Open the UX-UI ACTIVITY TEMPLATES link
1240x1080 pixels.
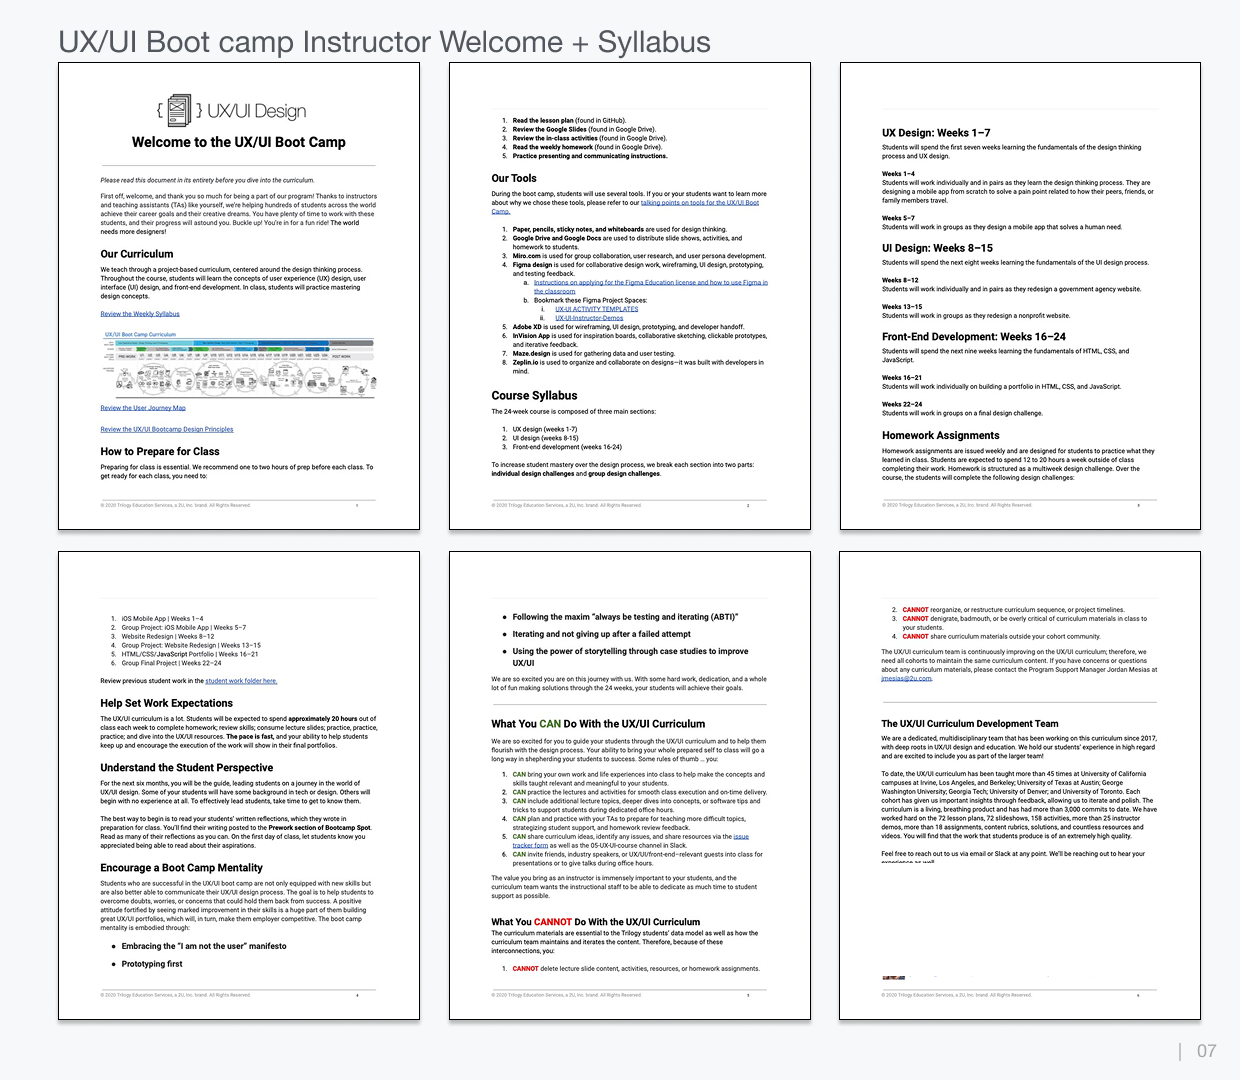coord(597,309)
